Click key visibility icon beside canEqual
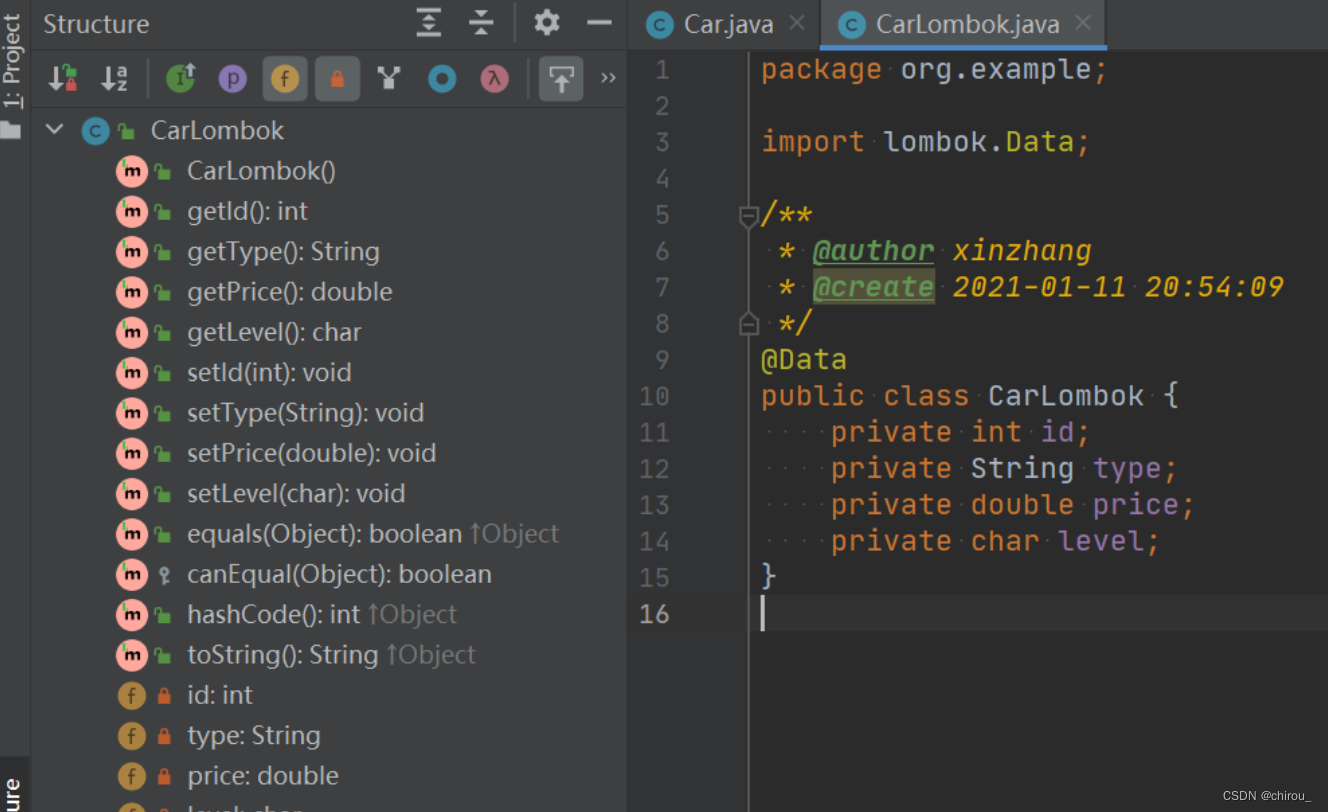 [x=164, y=575]
